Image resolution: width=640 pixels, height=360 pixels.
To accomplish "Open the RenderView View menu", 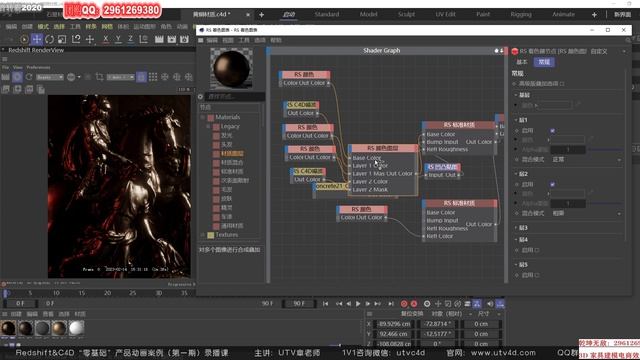I will pyautogui.click(x=18, y=67).
